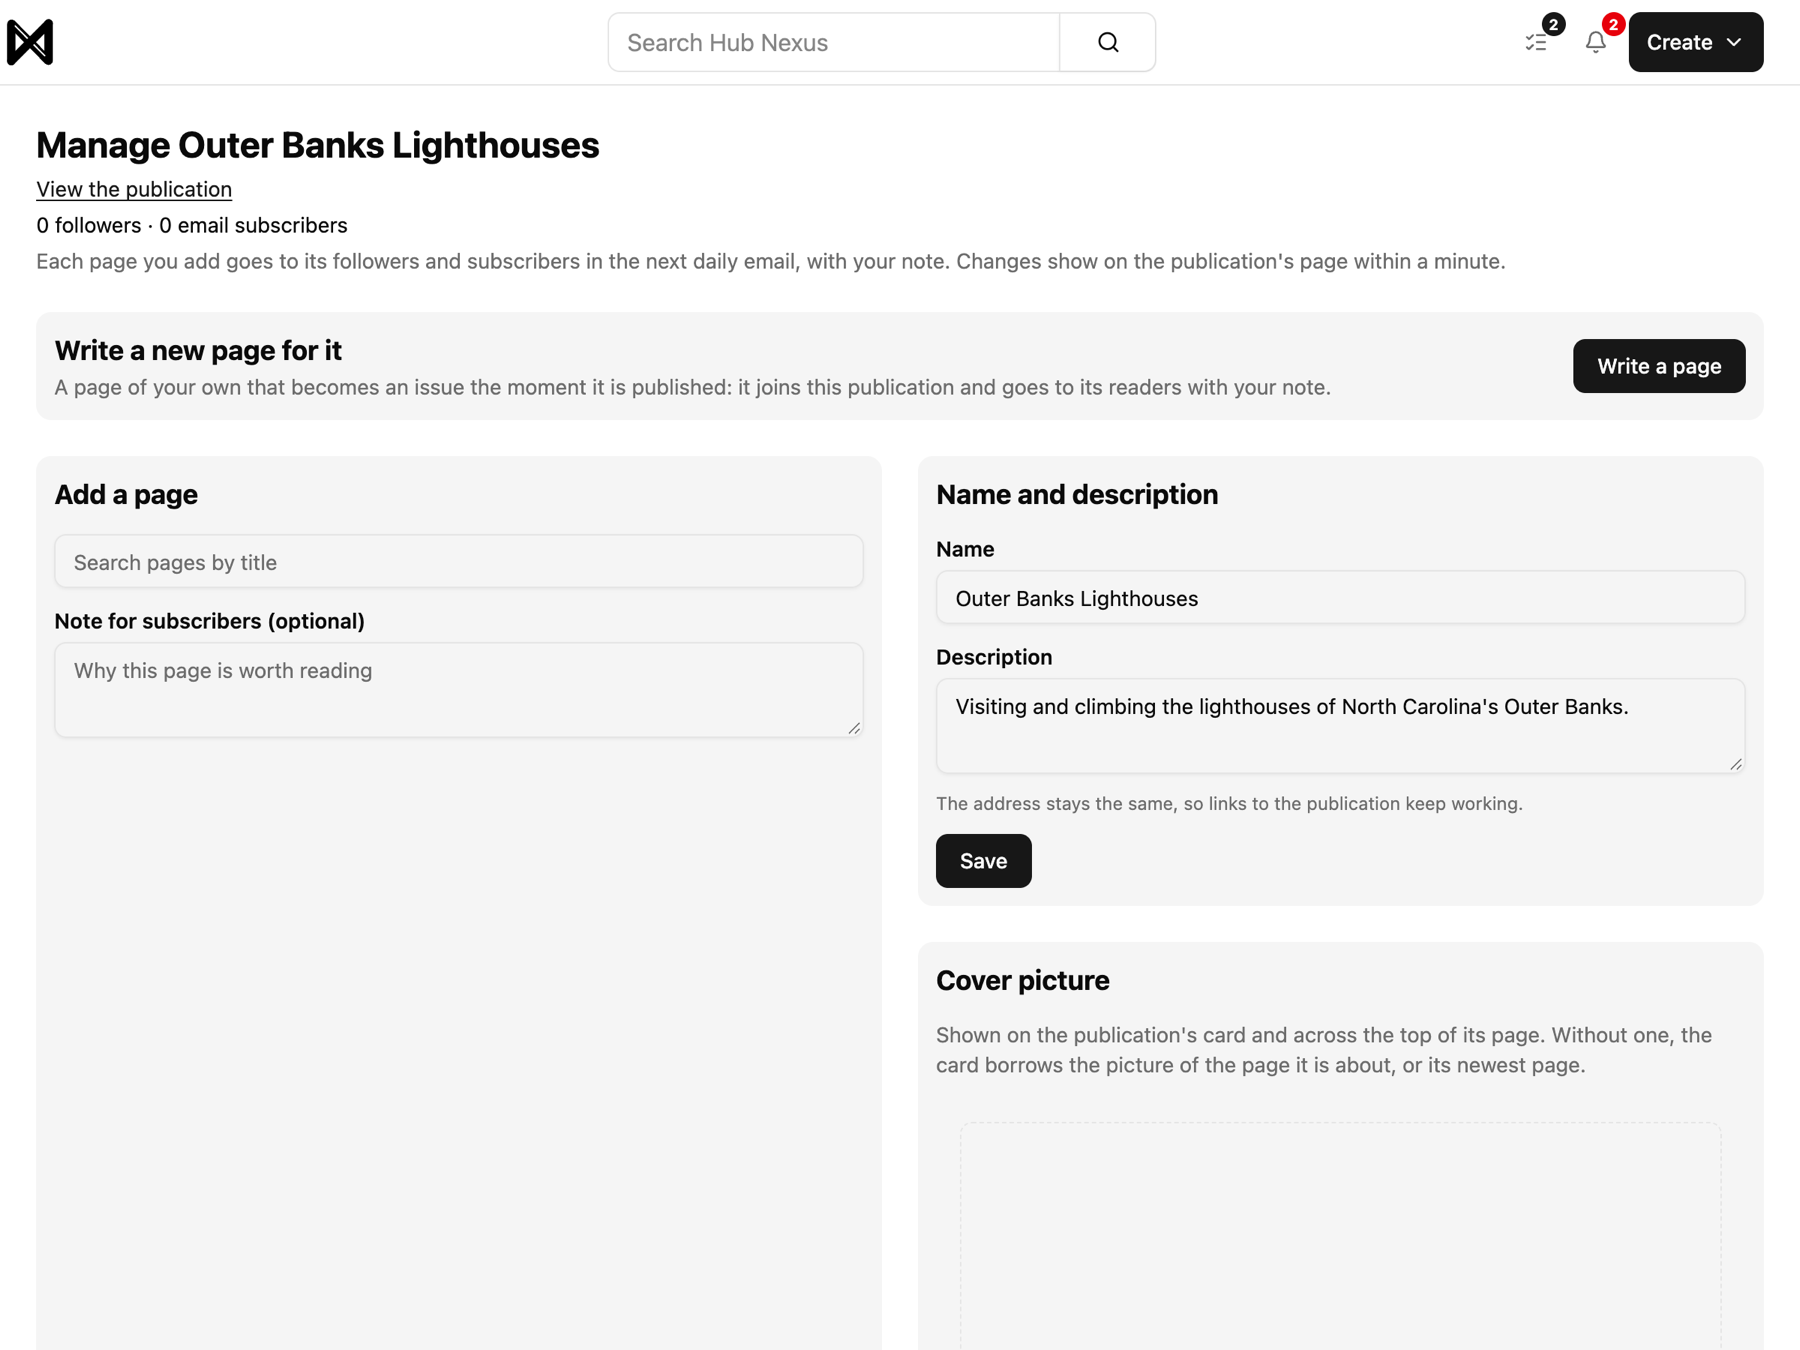The width and height of the screenshot is (1800, 1350).
Task: Click the 'Cover picture' heading
Action: point(1022,980)
